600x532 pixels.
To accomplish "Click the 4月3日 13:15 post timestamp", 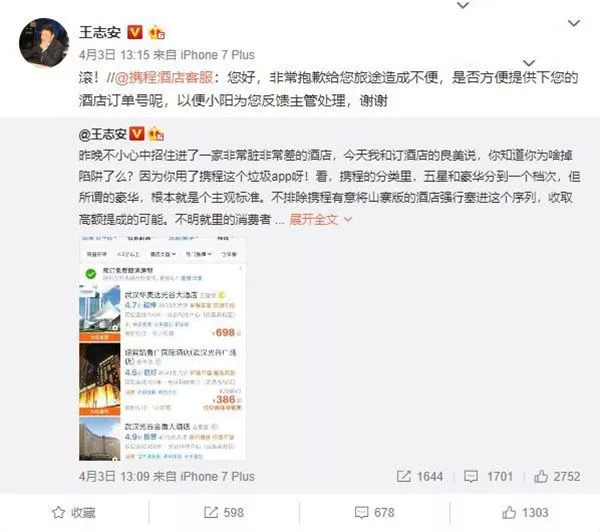I will tap(114, 55).
